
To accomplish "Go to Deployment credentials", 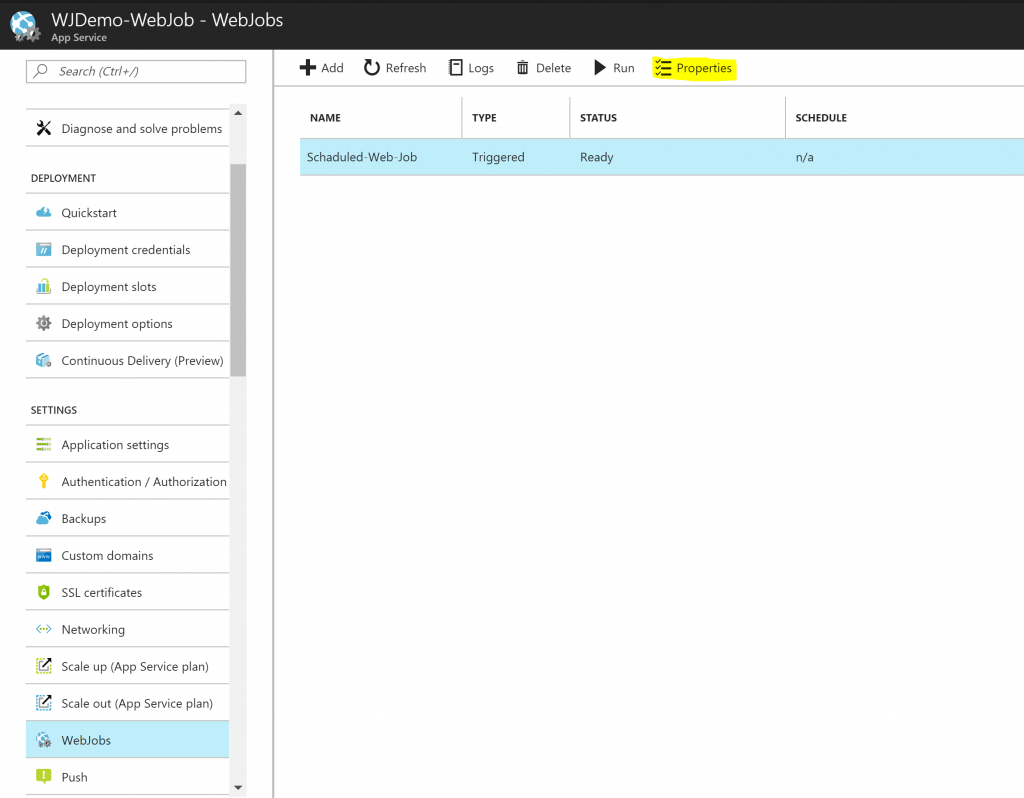I will (127, 249).
